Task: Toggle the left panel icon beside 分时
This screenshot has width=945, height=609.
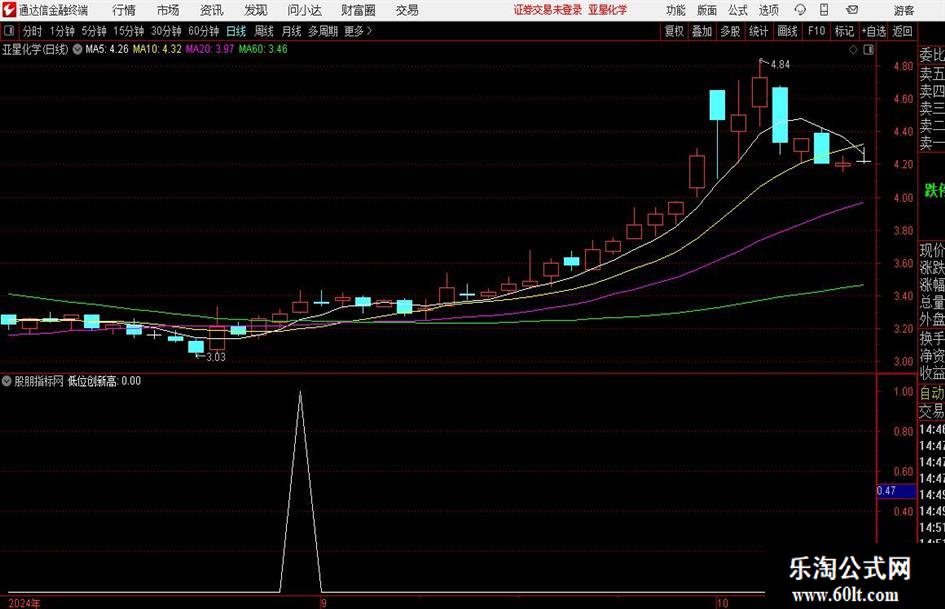Action: (x=9, y=31)
